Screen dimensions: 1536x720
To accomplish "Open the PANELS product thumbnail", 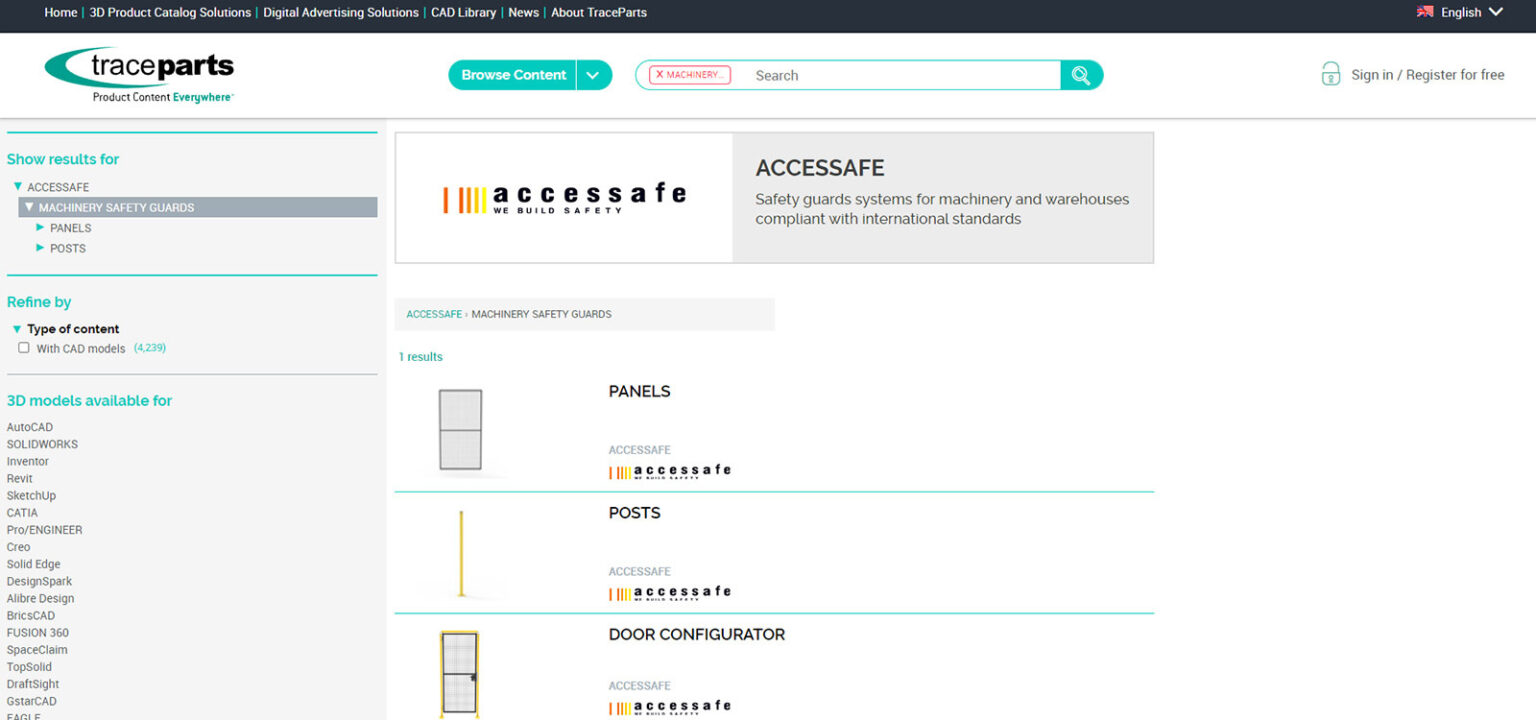I will (x=460, y=430).
